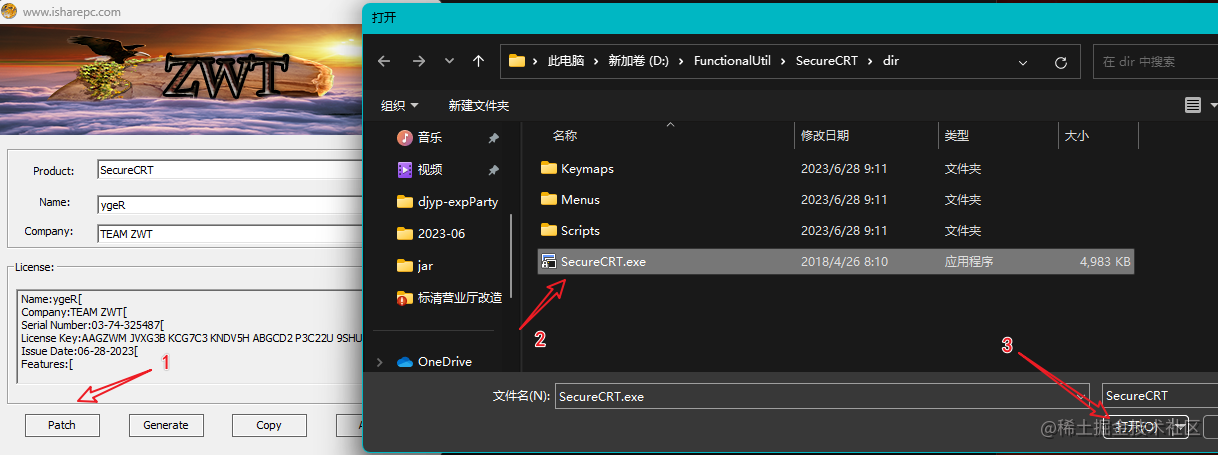Image resolution: width=1218 pixels, height=455 pixels.
Task: Expand the address bar history dropdown
Action: pyautogui.click(x=1023, y=62)
